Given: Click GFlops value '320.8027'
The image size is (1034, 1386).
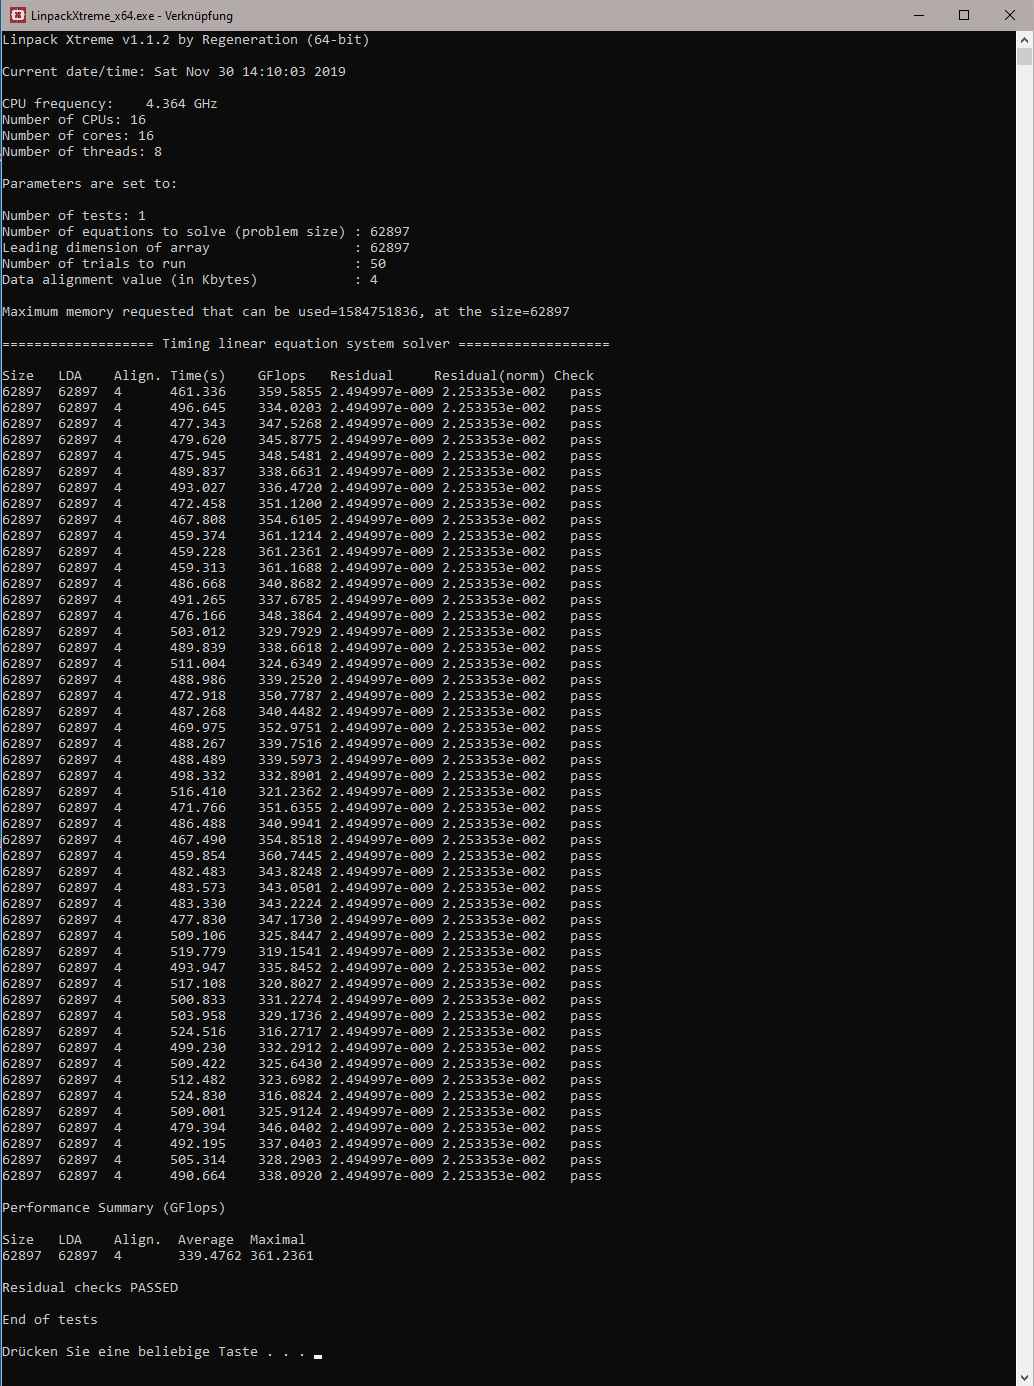Looking at the screenshot, I should point(290,984).
